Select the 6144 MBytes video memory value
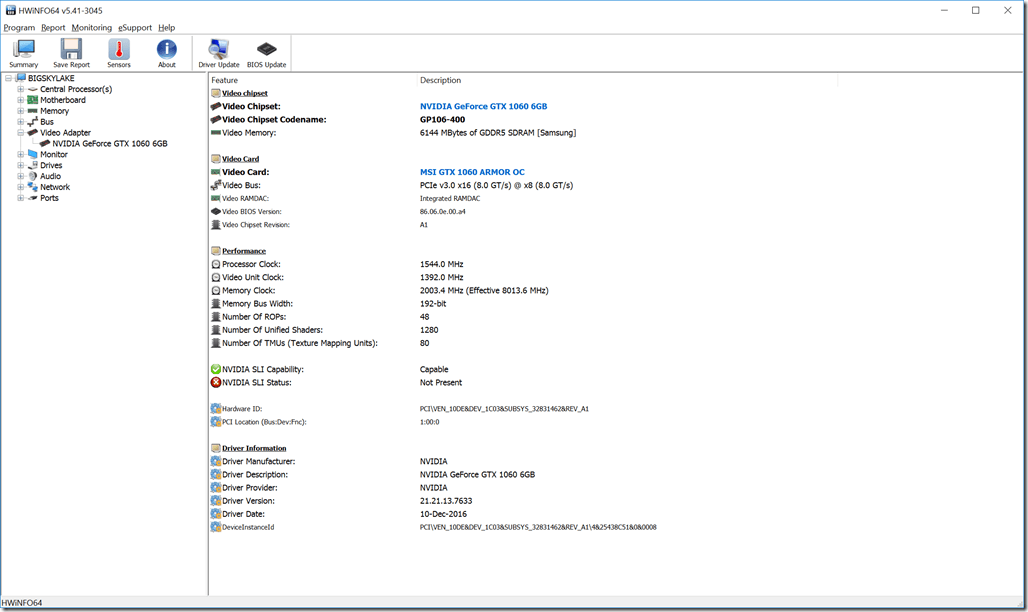Image resolution: width=1028 pixels, height=612 pixels. [x=498, y=133]
